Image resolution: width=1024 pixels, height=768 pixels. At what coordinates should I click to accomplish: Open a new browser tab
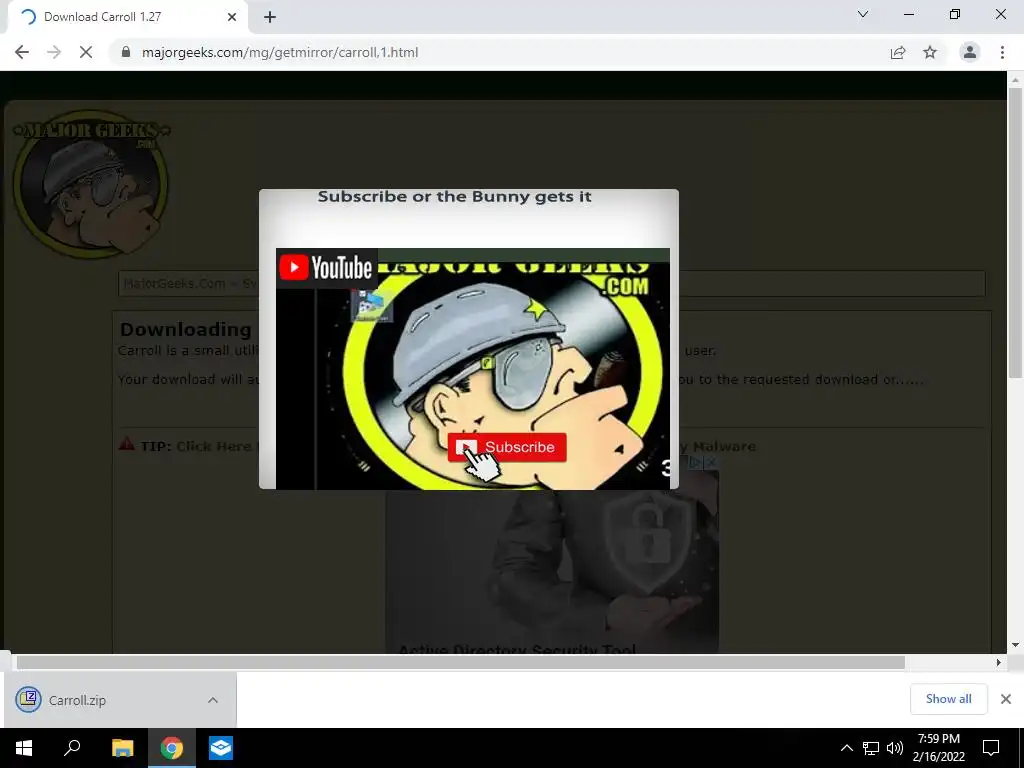pos(270,17)
